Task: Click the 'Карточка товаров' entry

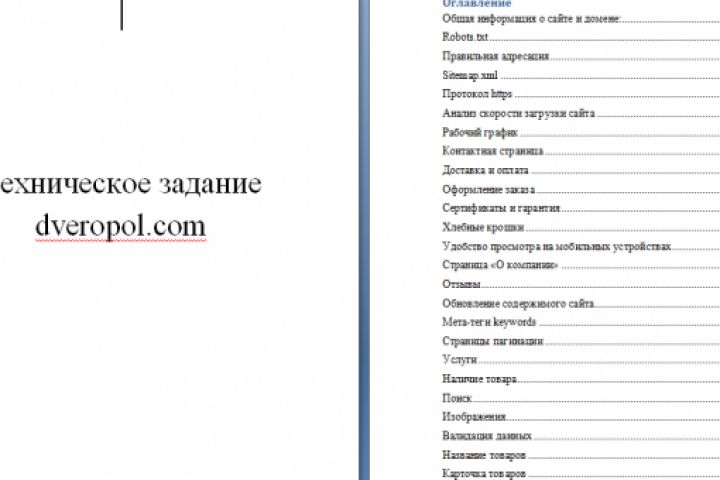Action: 484,474
